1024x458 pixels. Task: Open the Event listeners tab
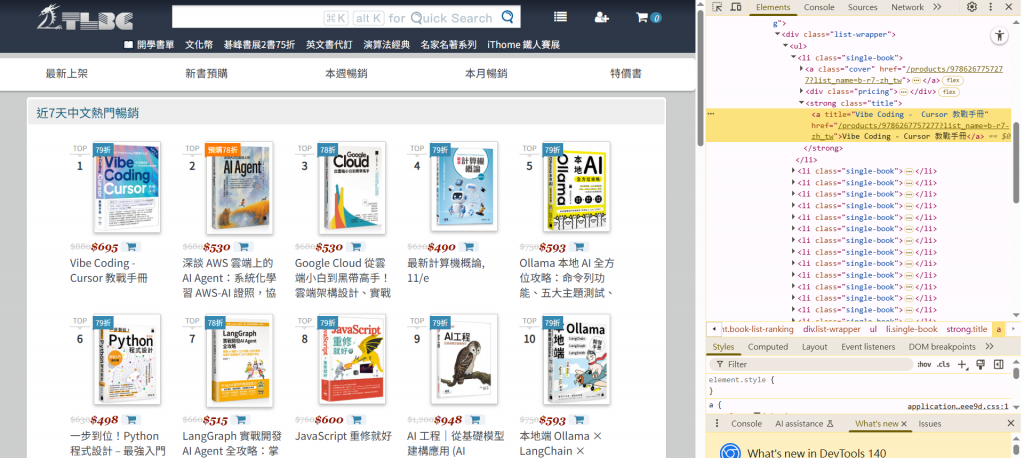coord(868,347)
